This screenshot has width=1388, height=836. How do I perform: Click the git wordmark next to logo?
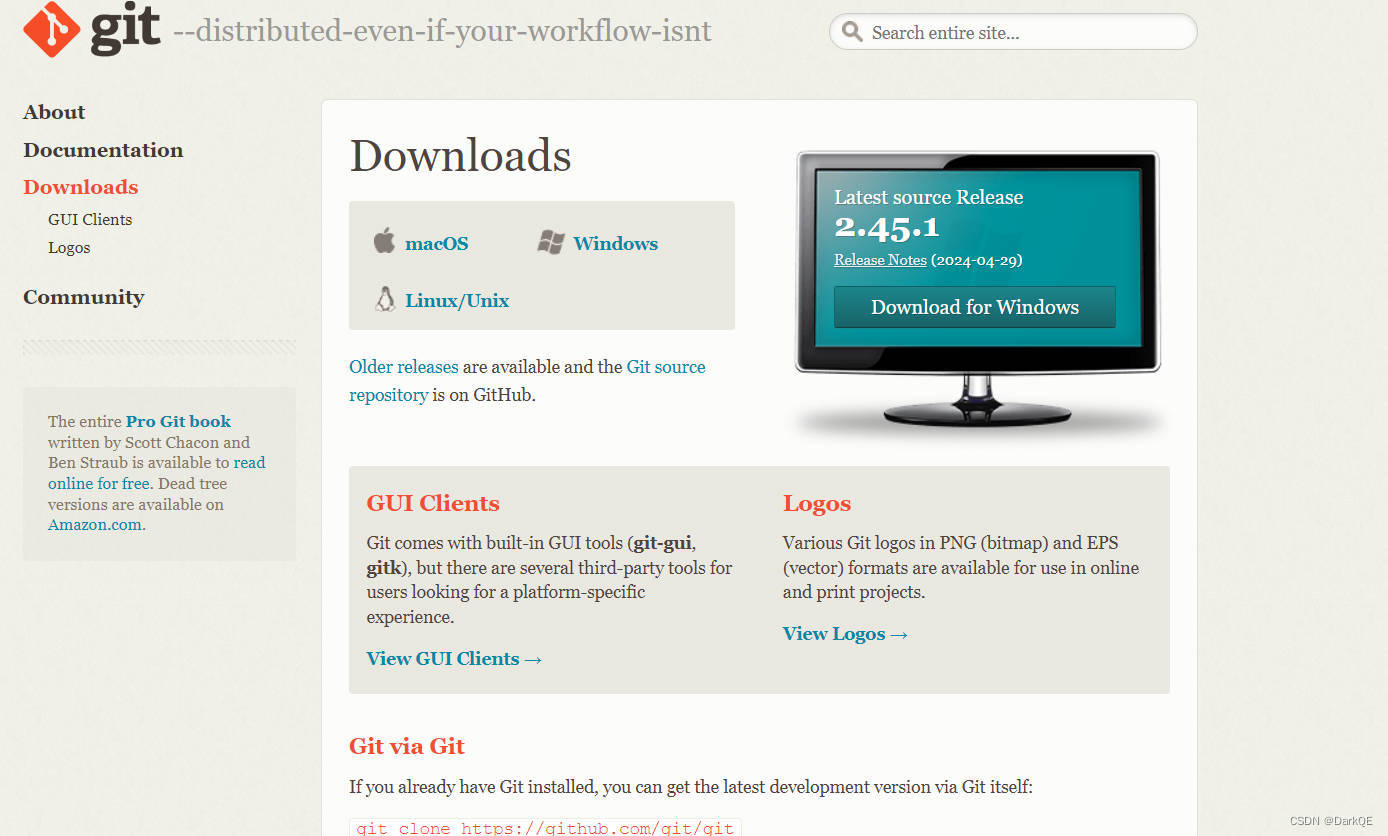pos(125,28)
